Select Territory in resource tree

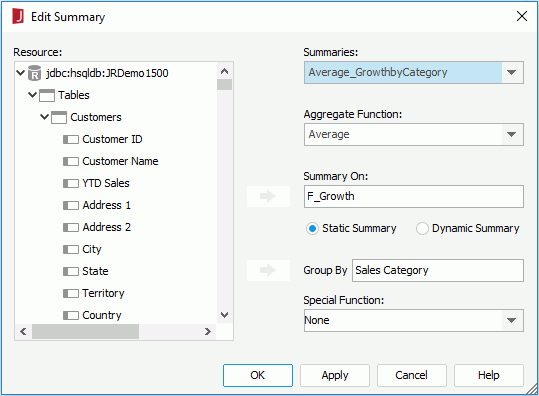103,294
